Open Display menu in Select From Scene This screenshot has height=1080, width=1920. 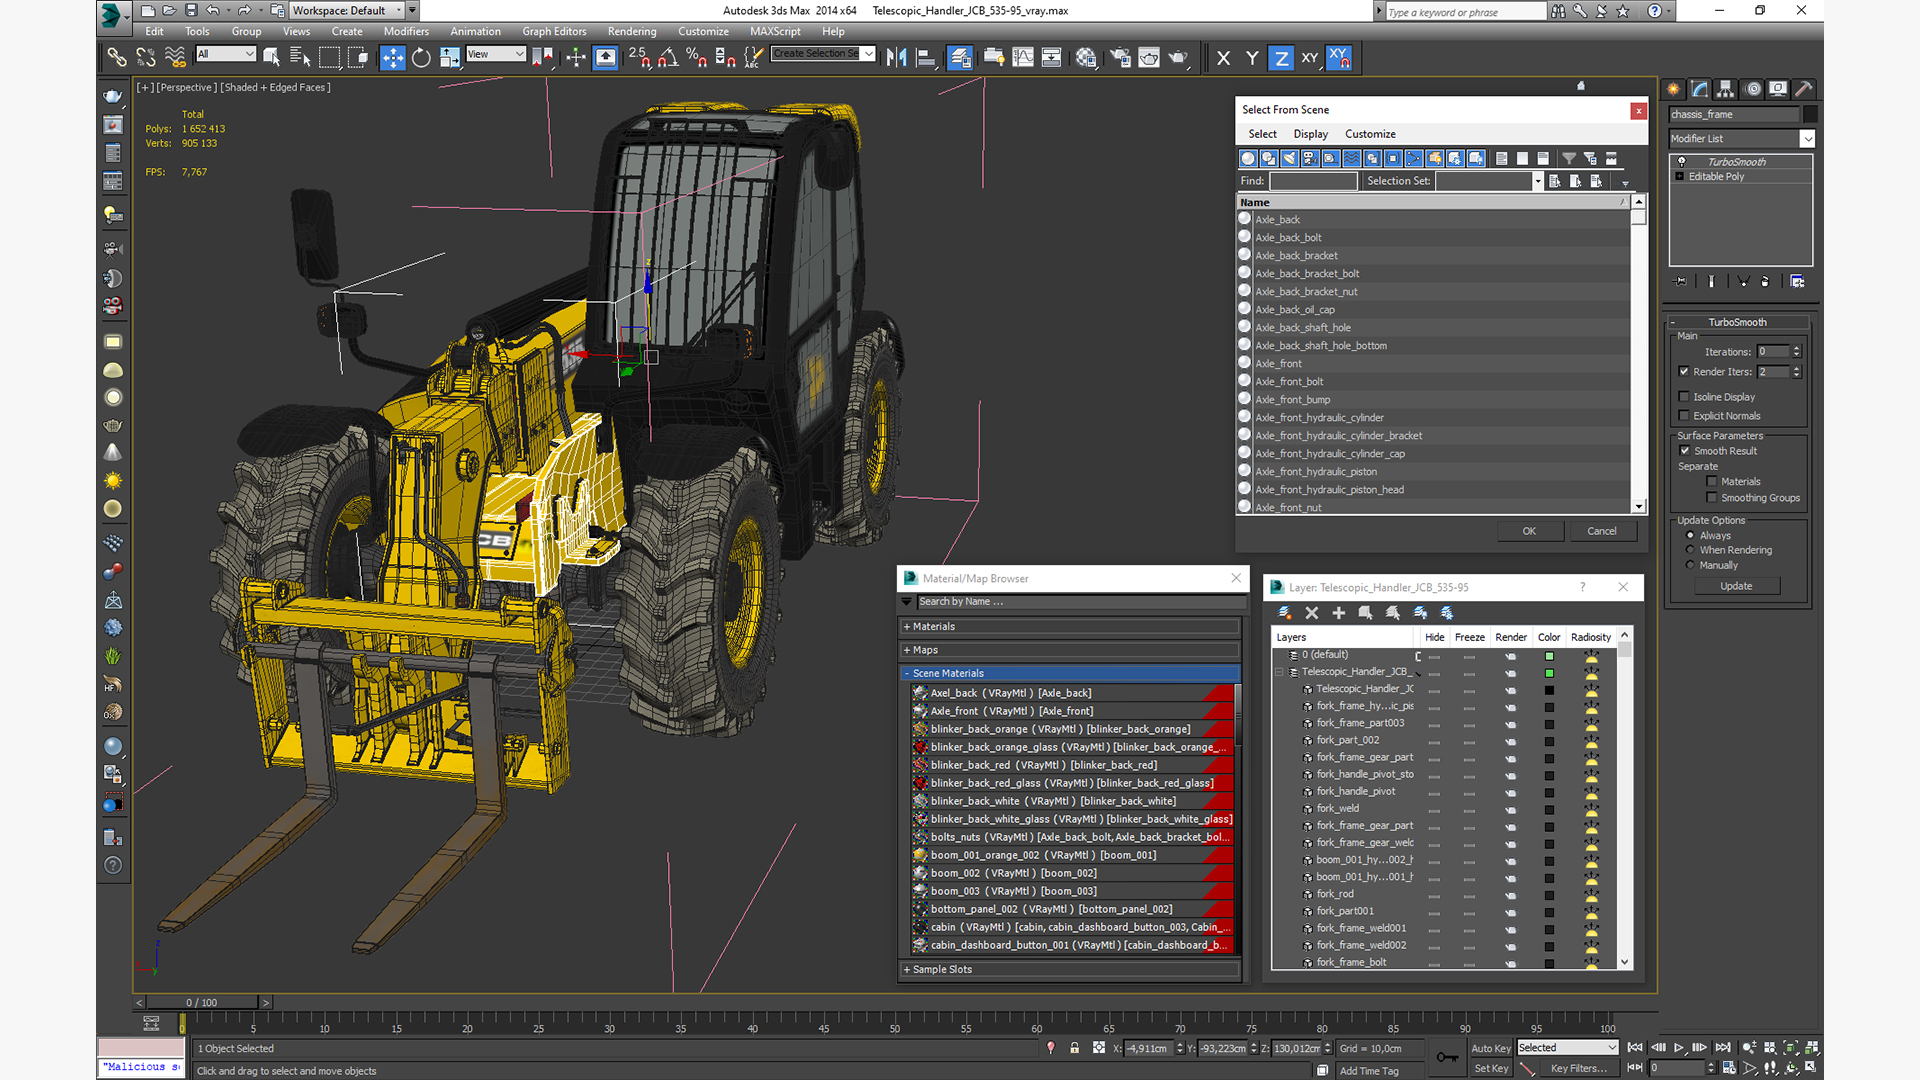point(1310,134)
